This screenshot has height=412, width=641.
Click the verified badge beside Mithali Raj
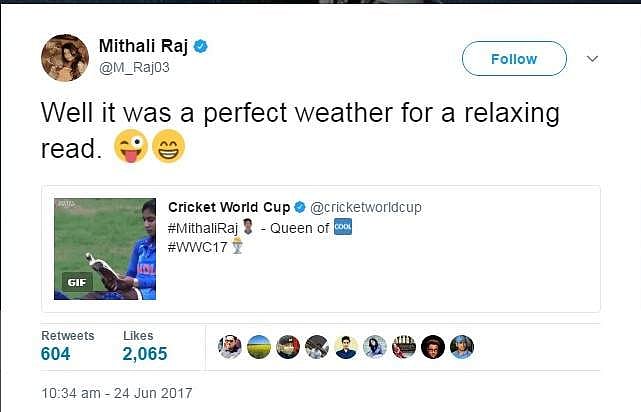click(200, 46)
